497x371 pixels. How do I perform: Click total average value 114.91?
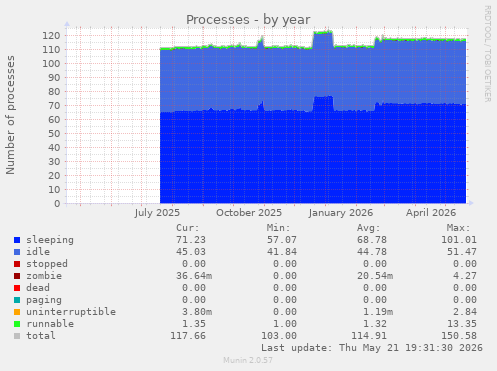(369, 336)
